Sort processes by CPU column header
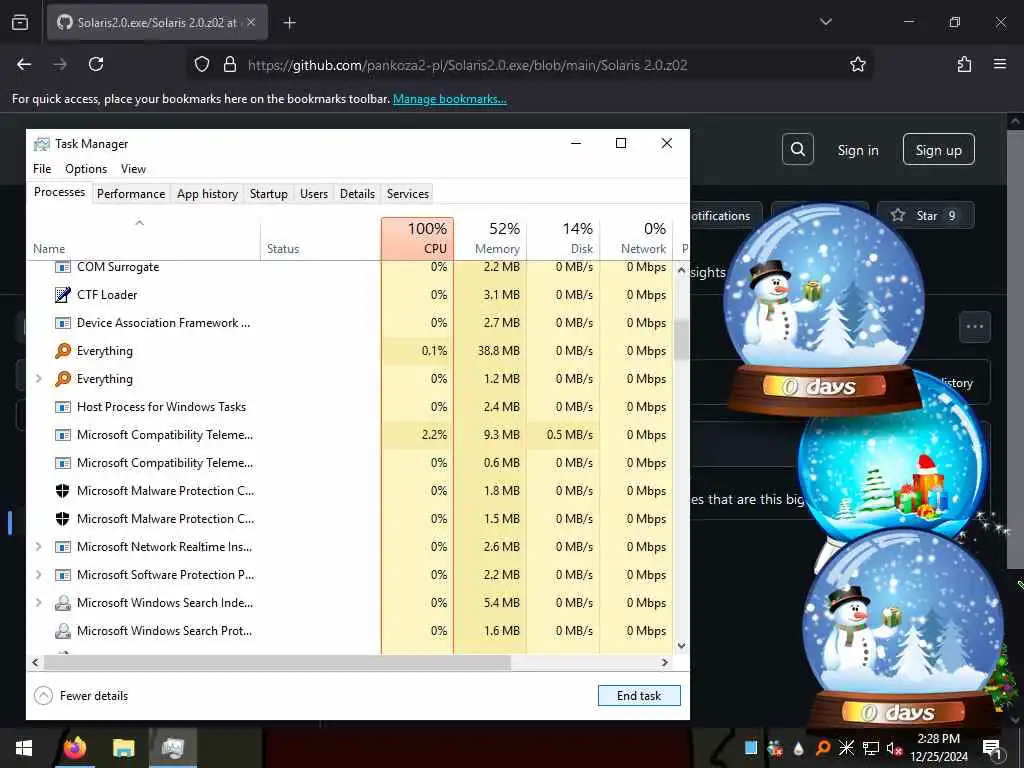 [417, 238]
